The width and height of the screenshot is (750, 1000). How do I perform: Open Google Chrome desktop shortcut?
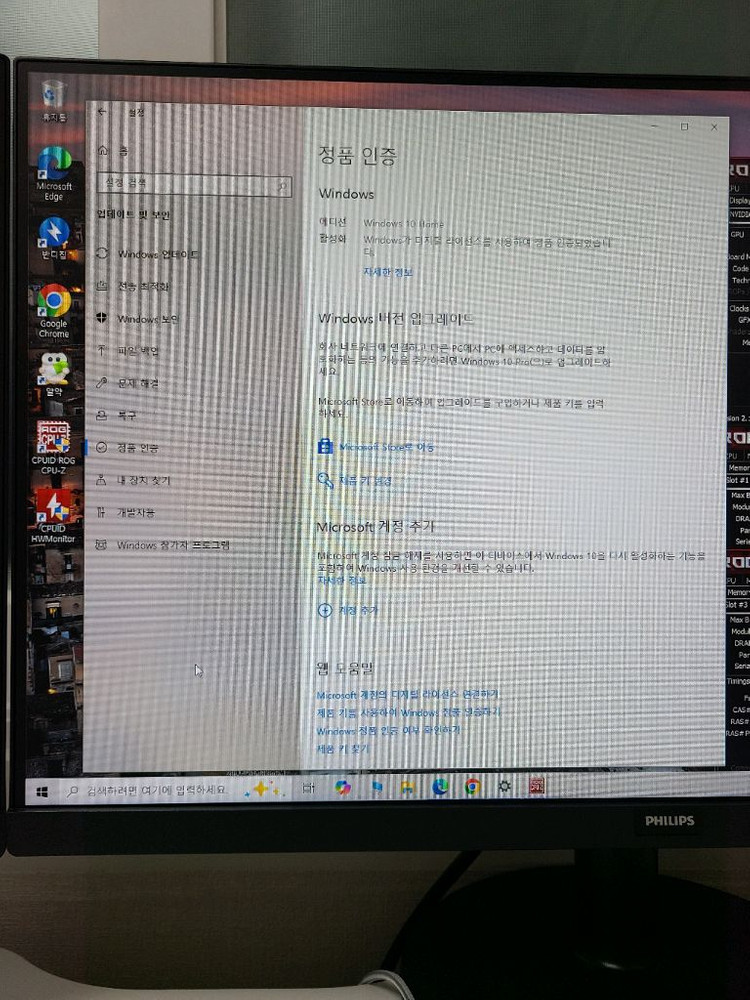(x=54, y=311)
